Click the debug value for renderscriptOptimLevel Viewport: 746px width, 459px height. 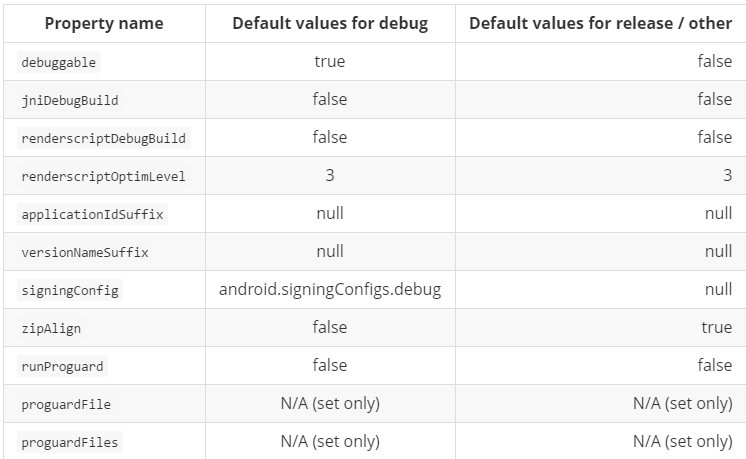coord(329,175)
